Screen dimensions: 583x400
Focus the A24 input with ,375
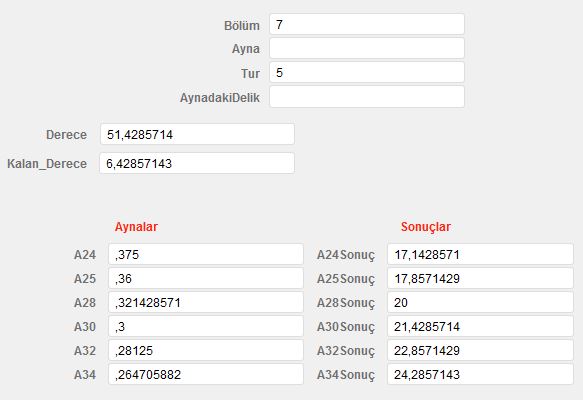206,255
